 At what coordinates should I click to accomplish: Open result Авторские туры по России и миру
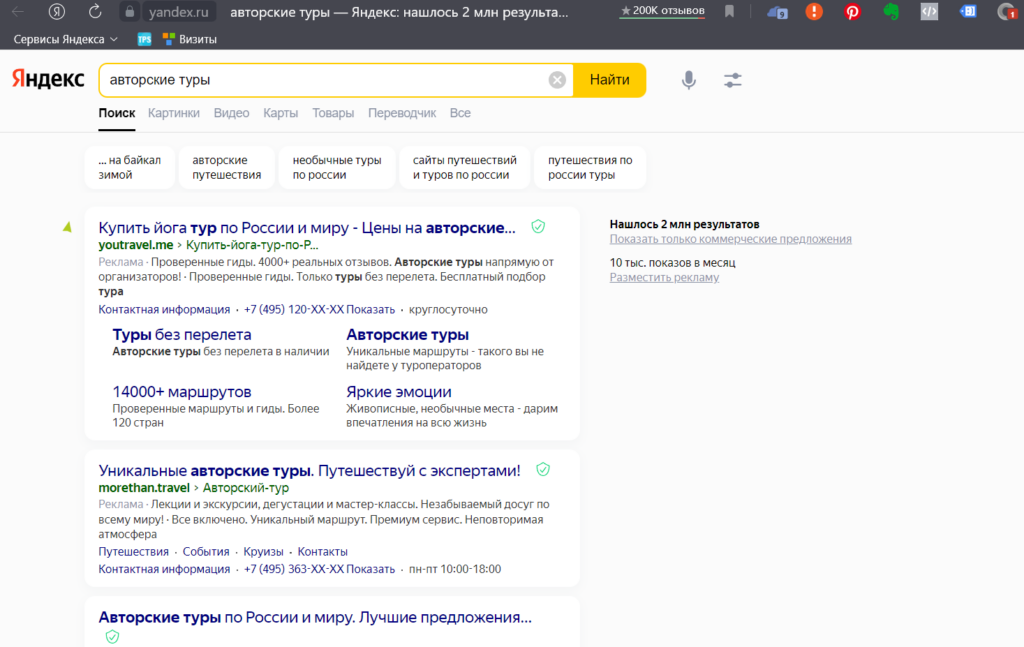[x=315, y=617]
